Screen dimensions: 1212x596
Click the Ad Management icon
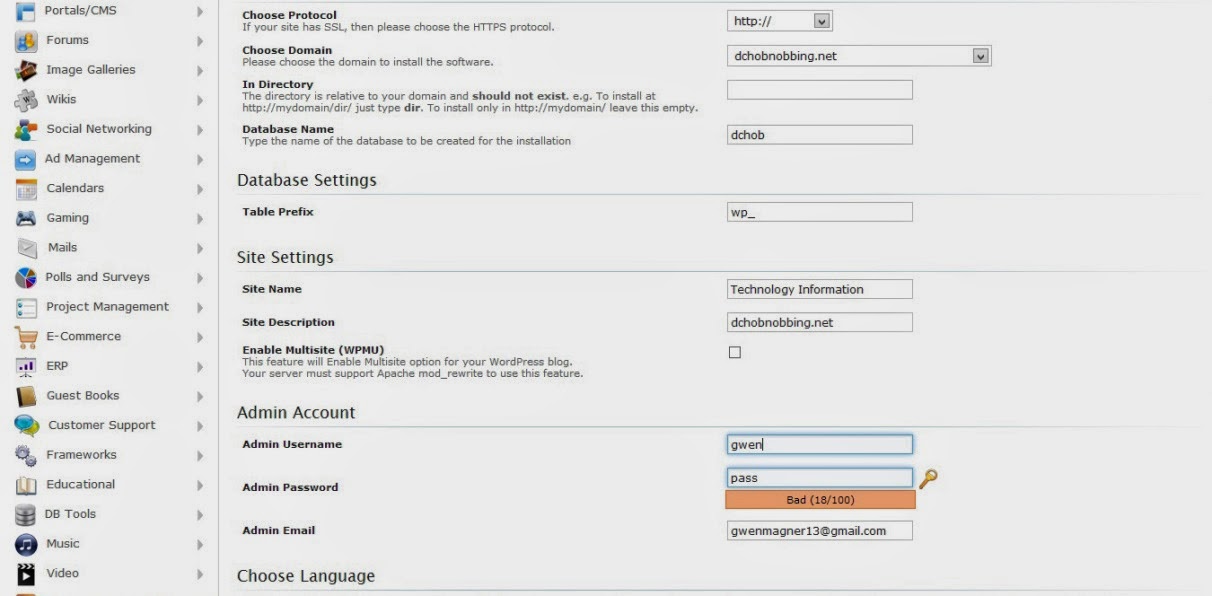[26, 159]
